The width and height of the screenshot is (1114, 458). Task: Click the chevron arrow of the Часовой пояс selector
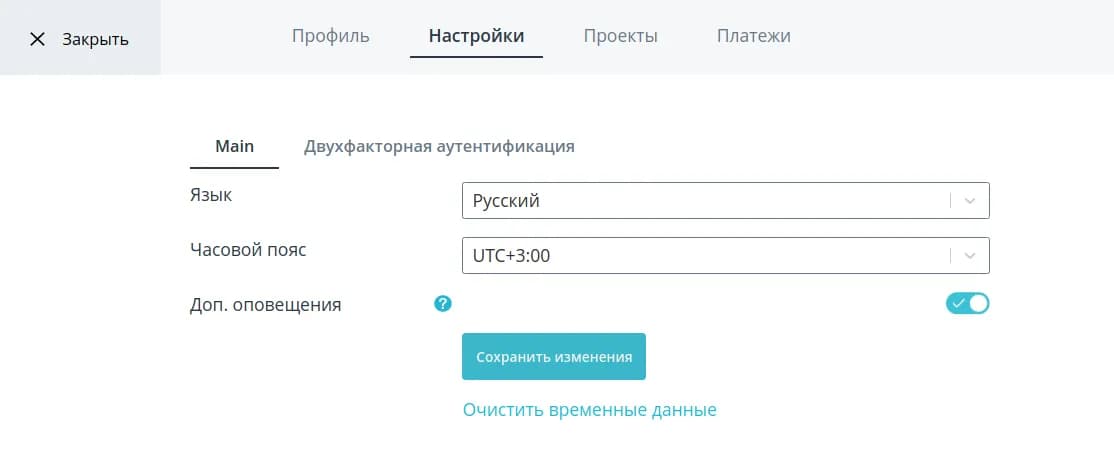pyautogui.click(x=970, y=255)
